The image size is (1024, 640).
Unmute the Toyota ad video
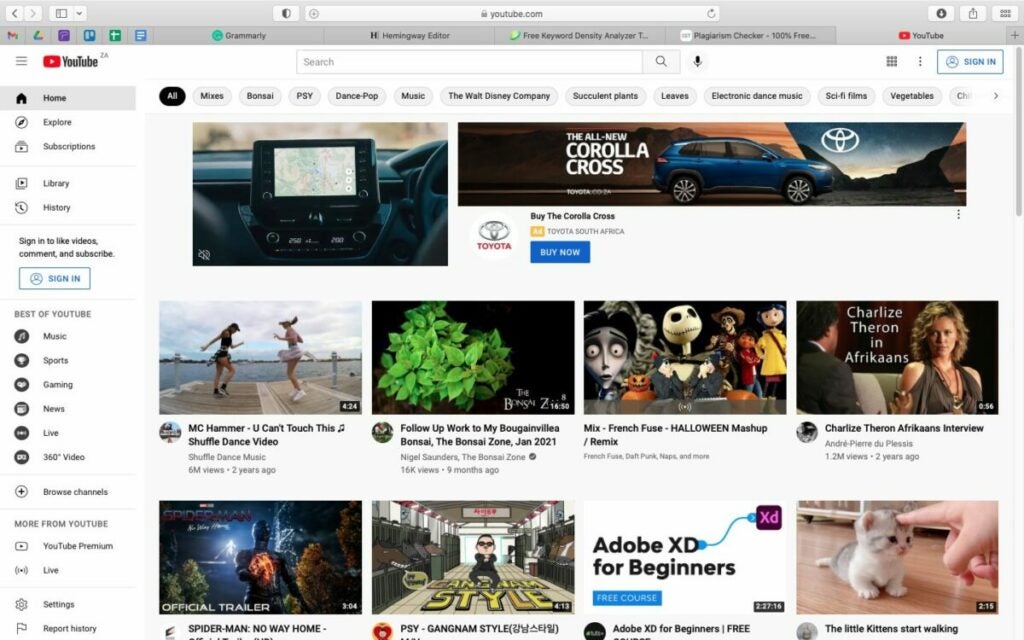204,255
